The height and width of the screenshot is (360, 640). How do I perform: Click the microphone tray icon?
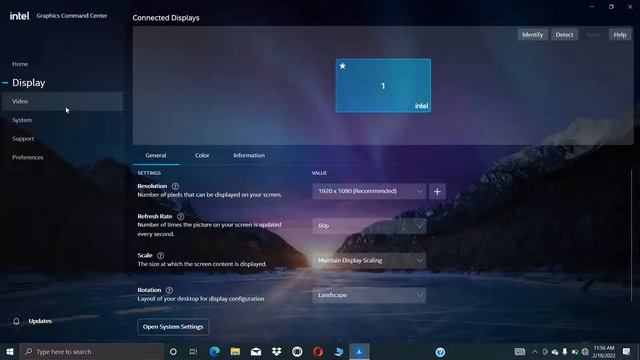(565, 352)
